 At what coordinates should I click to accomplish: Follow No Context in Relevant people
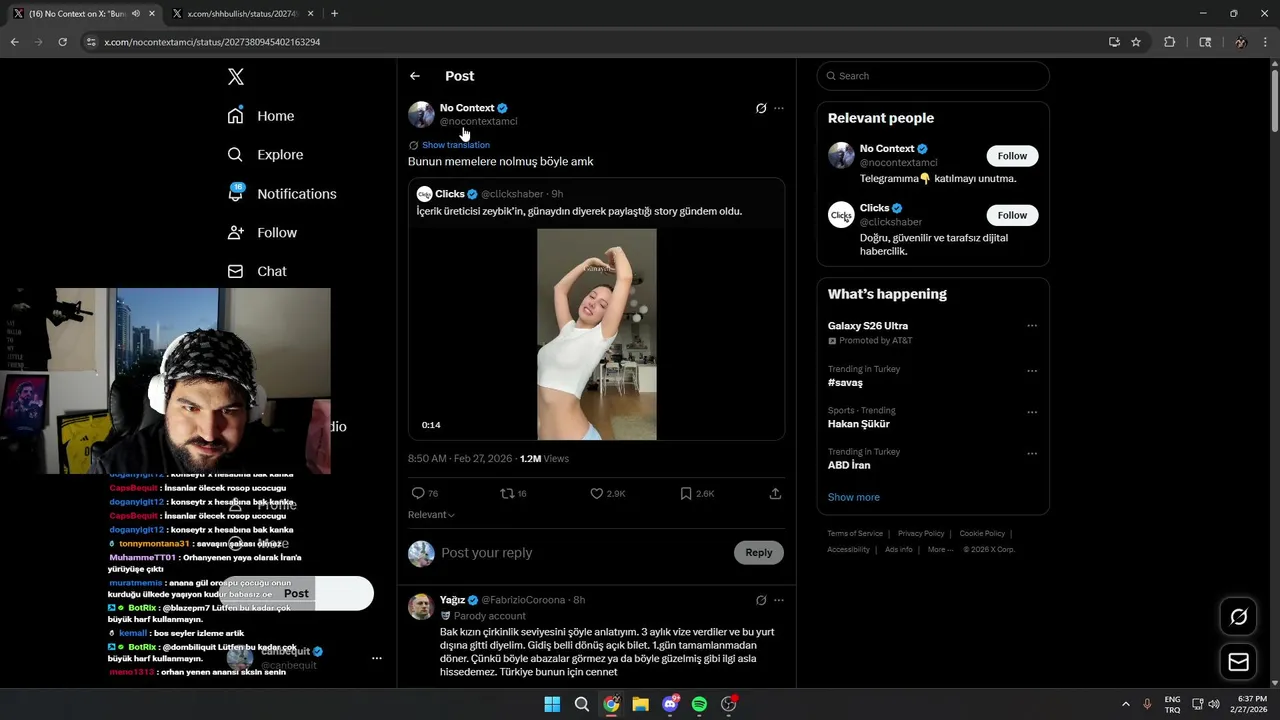(1012, 156)
